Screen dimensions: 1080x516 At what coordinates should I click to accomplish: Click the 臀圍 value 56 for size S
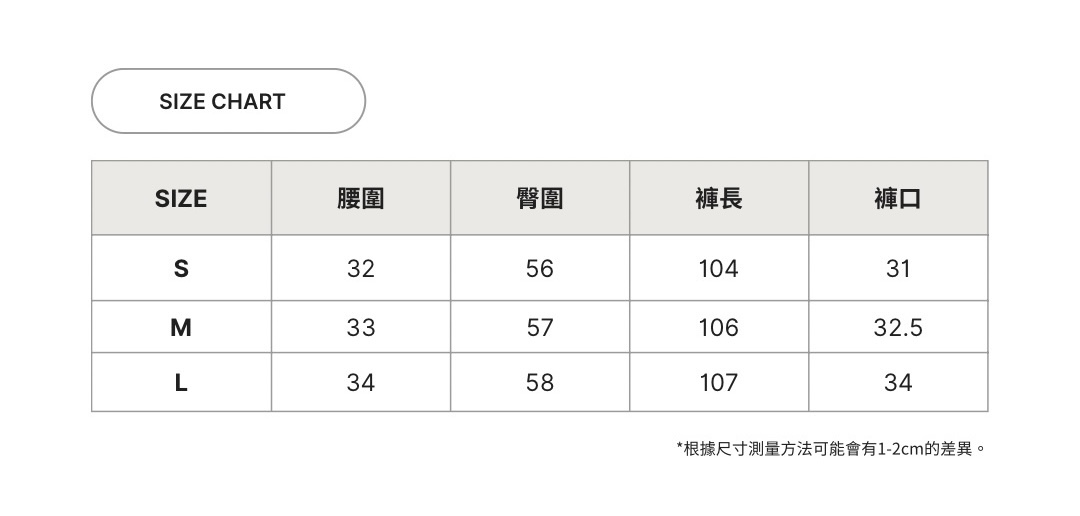(540, 269)
